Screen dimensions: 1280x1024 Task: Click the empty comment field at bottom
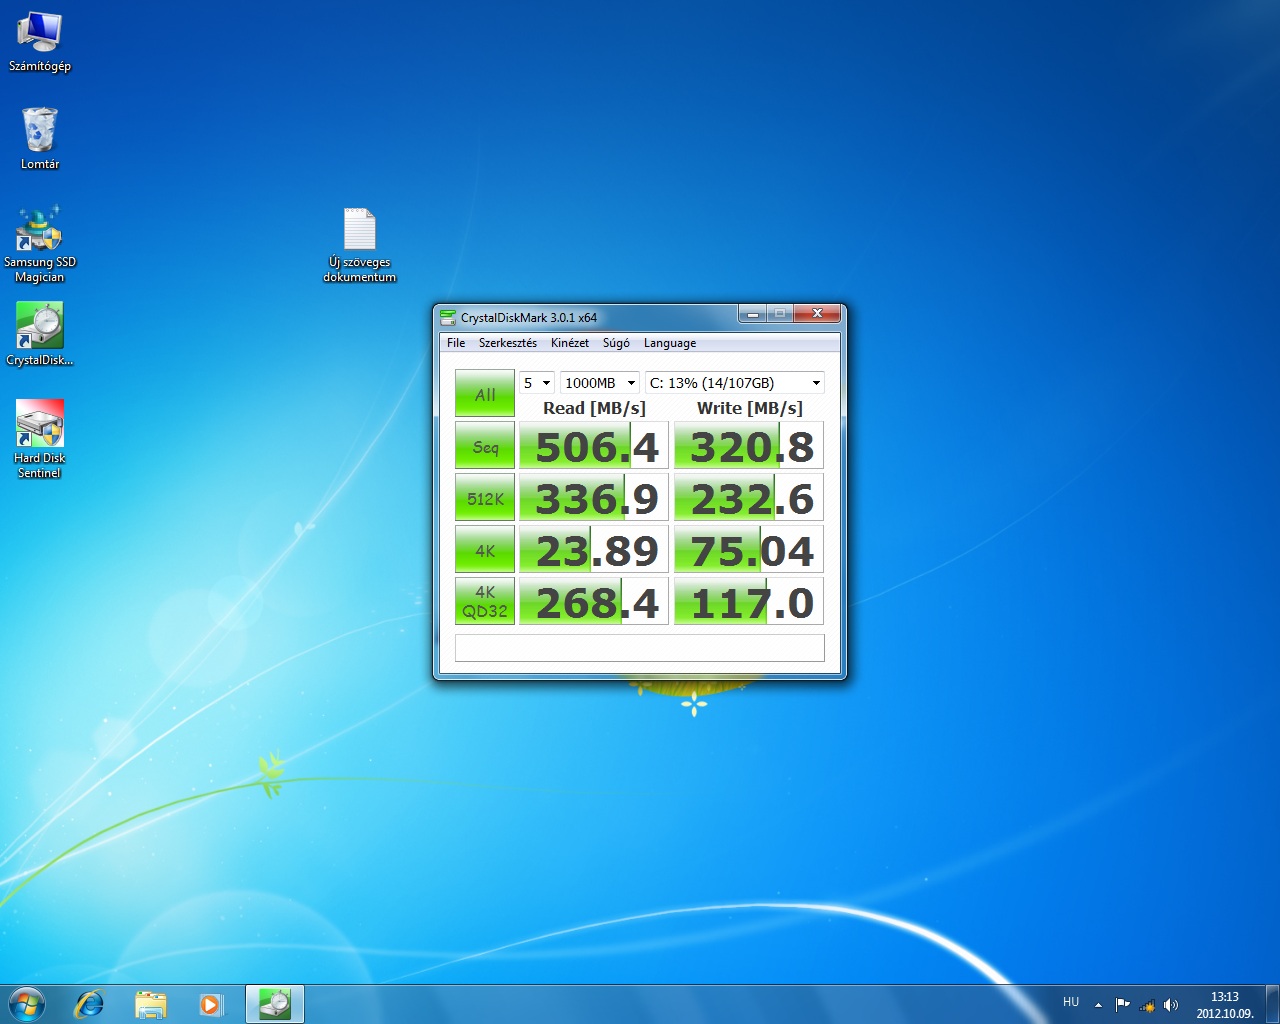640,648
